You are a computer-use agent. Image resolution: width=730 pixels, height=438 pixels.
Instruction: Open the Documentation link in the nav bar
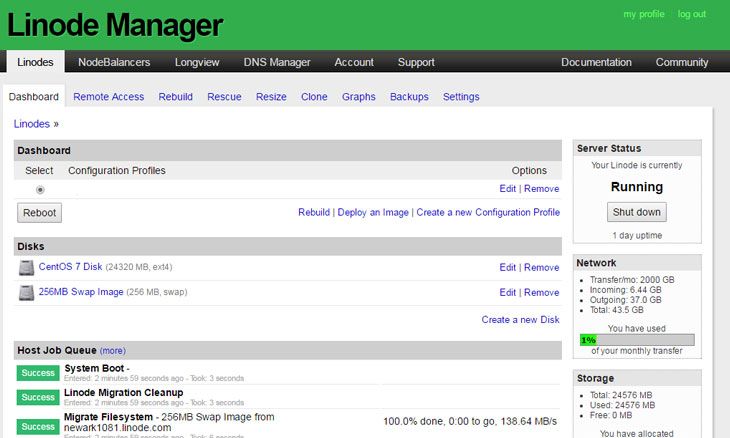596,62
